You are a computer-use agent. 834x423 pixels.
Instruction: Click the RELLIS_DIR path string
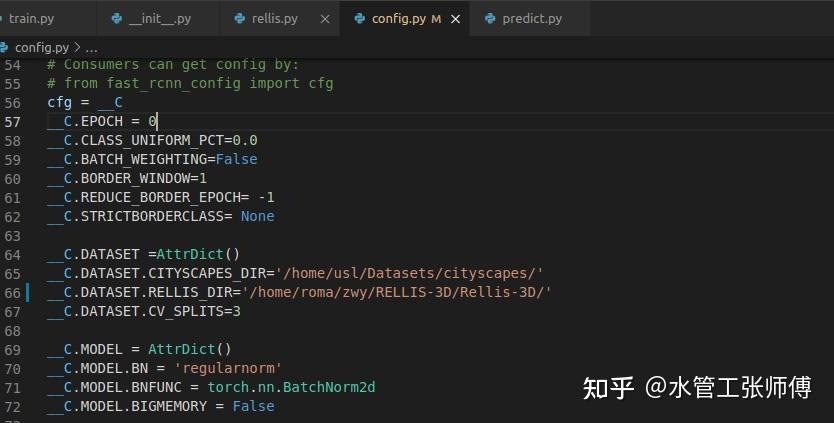tap(398, 292)
